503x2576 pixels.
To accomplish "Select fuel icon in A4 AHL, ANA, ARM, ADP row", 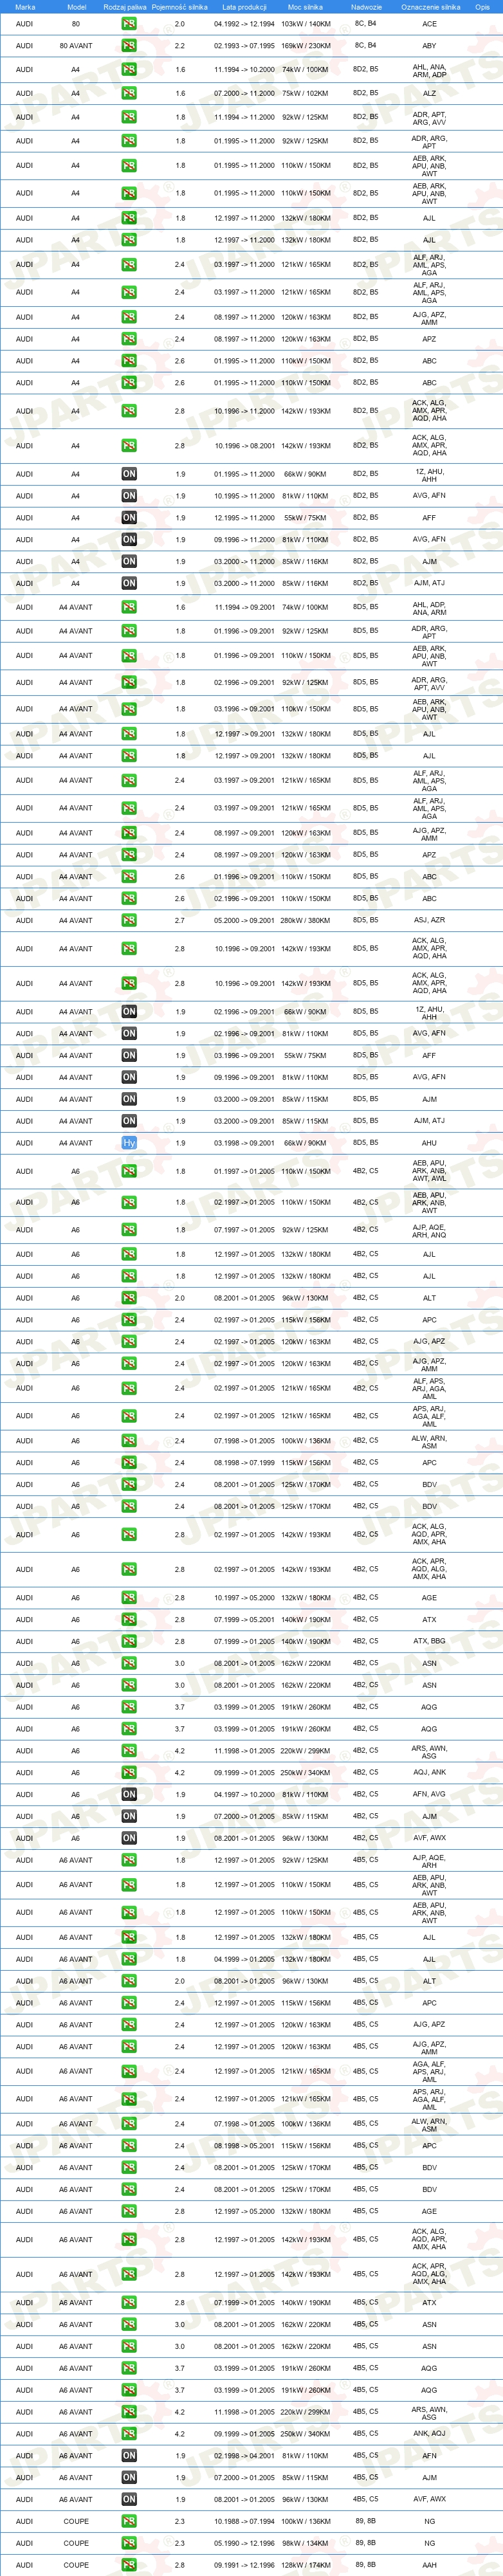I will (129, 69).
